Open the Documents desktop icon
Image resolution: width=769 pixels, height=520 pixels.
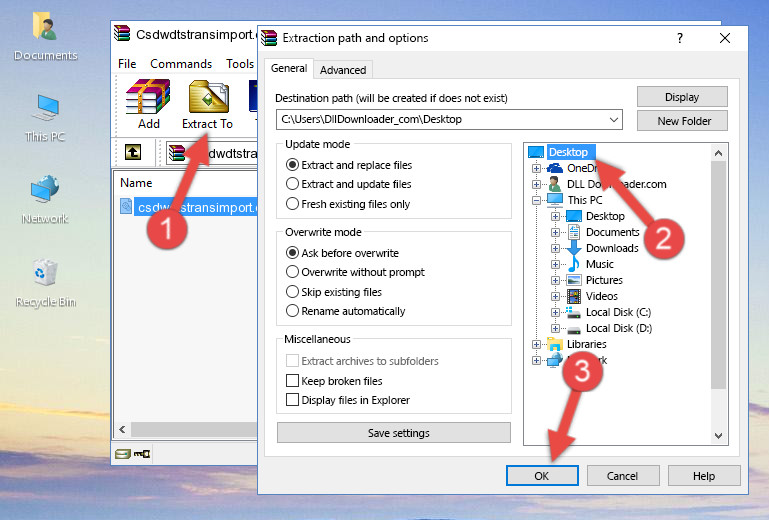[45, 37]
